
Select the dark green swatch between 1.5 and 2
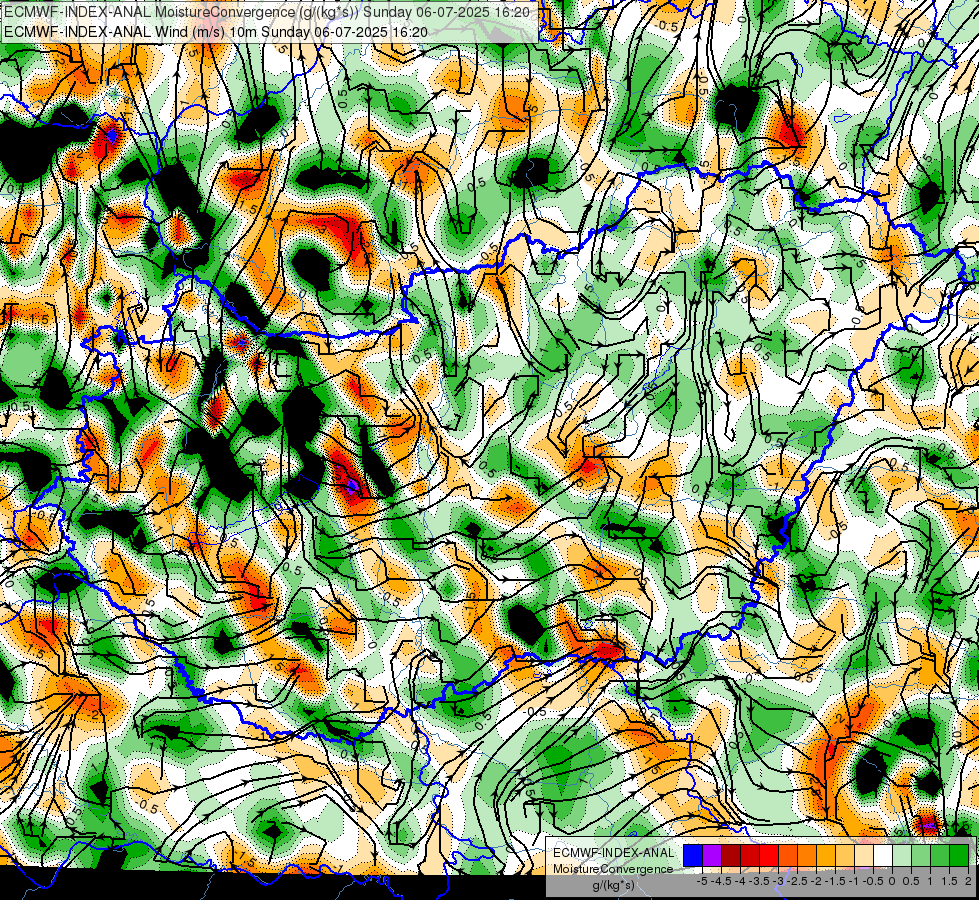coord(959,856)
